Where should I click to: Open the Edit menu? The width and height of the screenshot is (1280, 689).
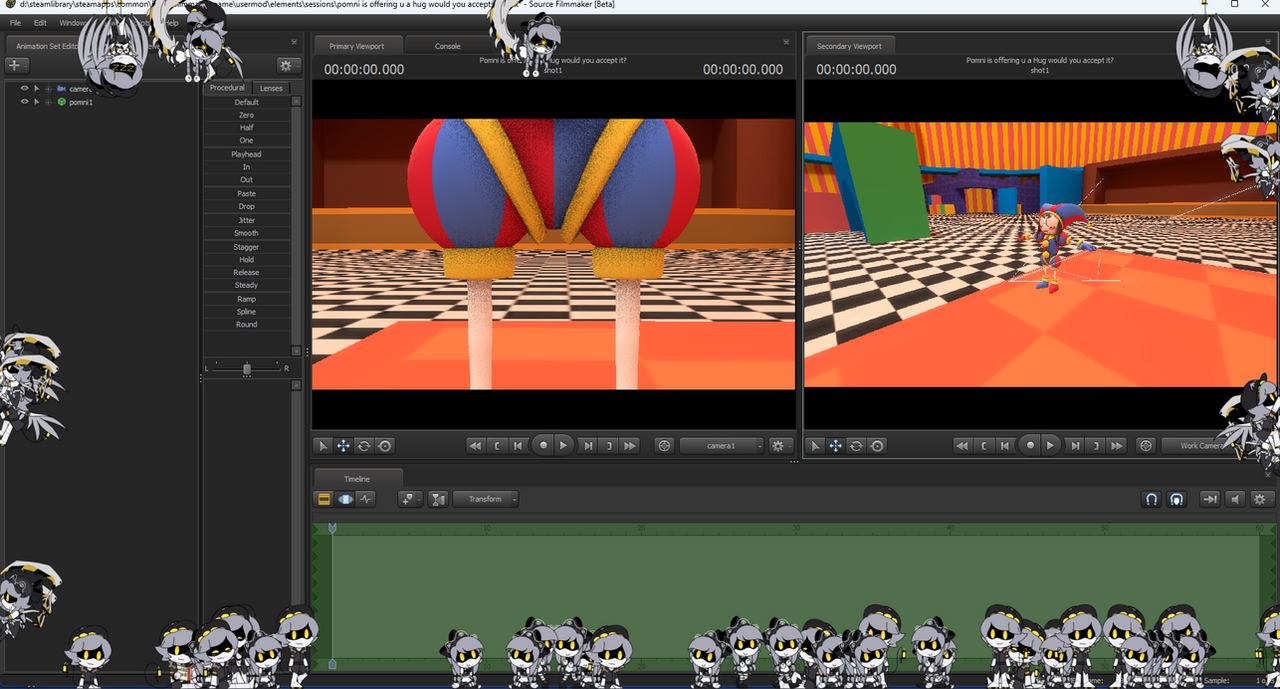pos(40,22)
